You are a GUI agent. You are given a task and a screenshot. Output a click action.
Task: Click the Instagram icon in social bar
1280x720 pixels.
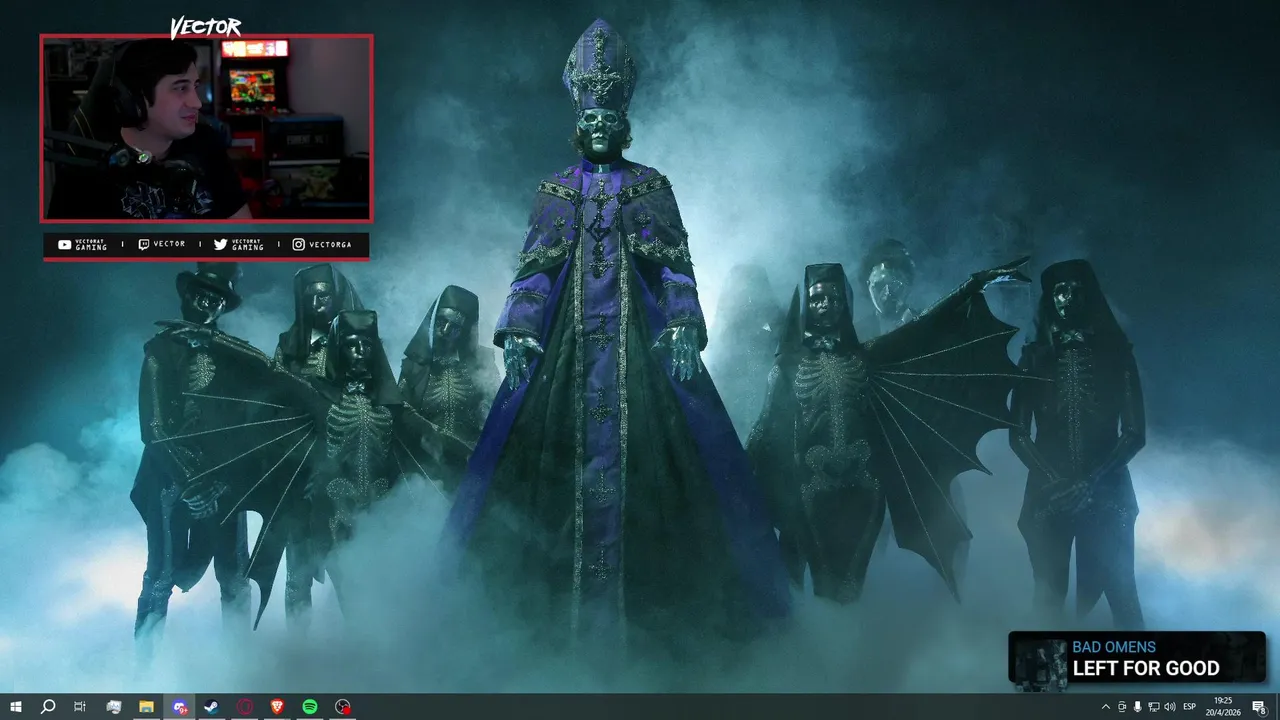click(x=298, y=244)
